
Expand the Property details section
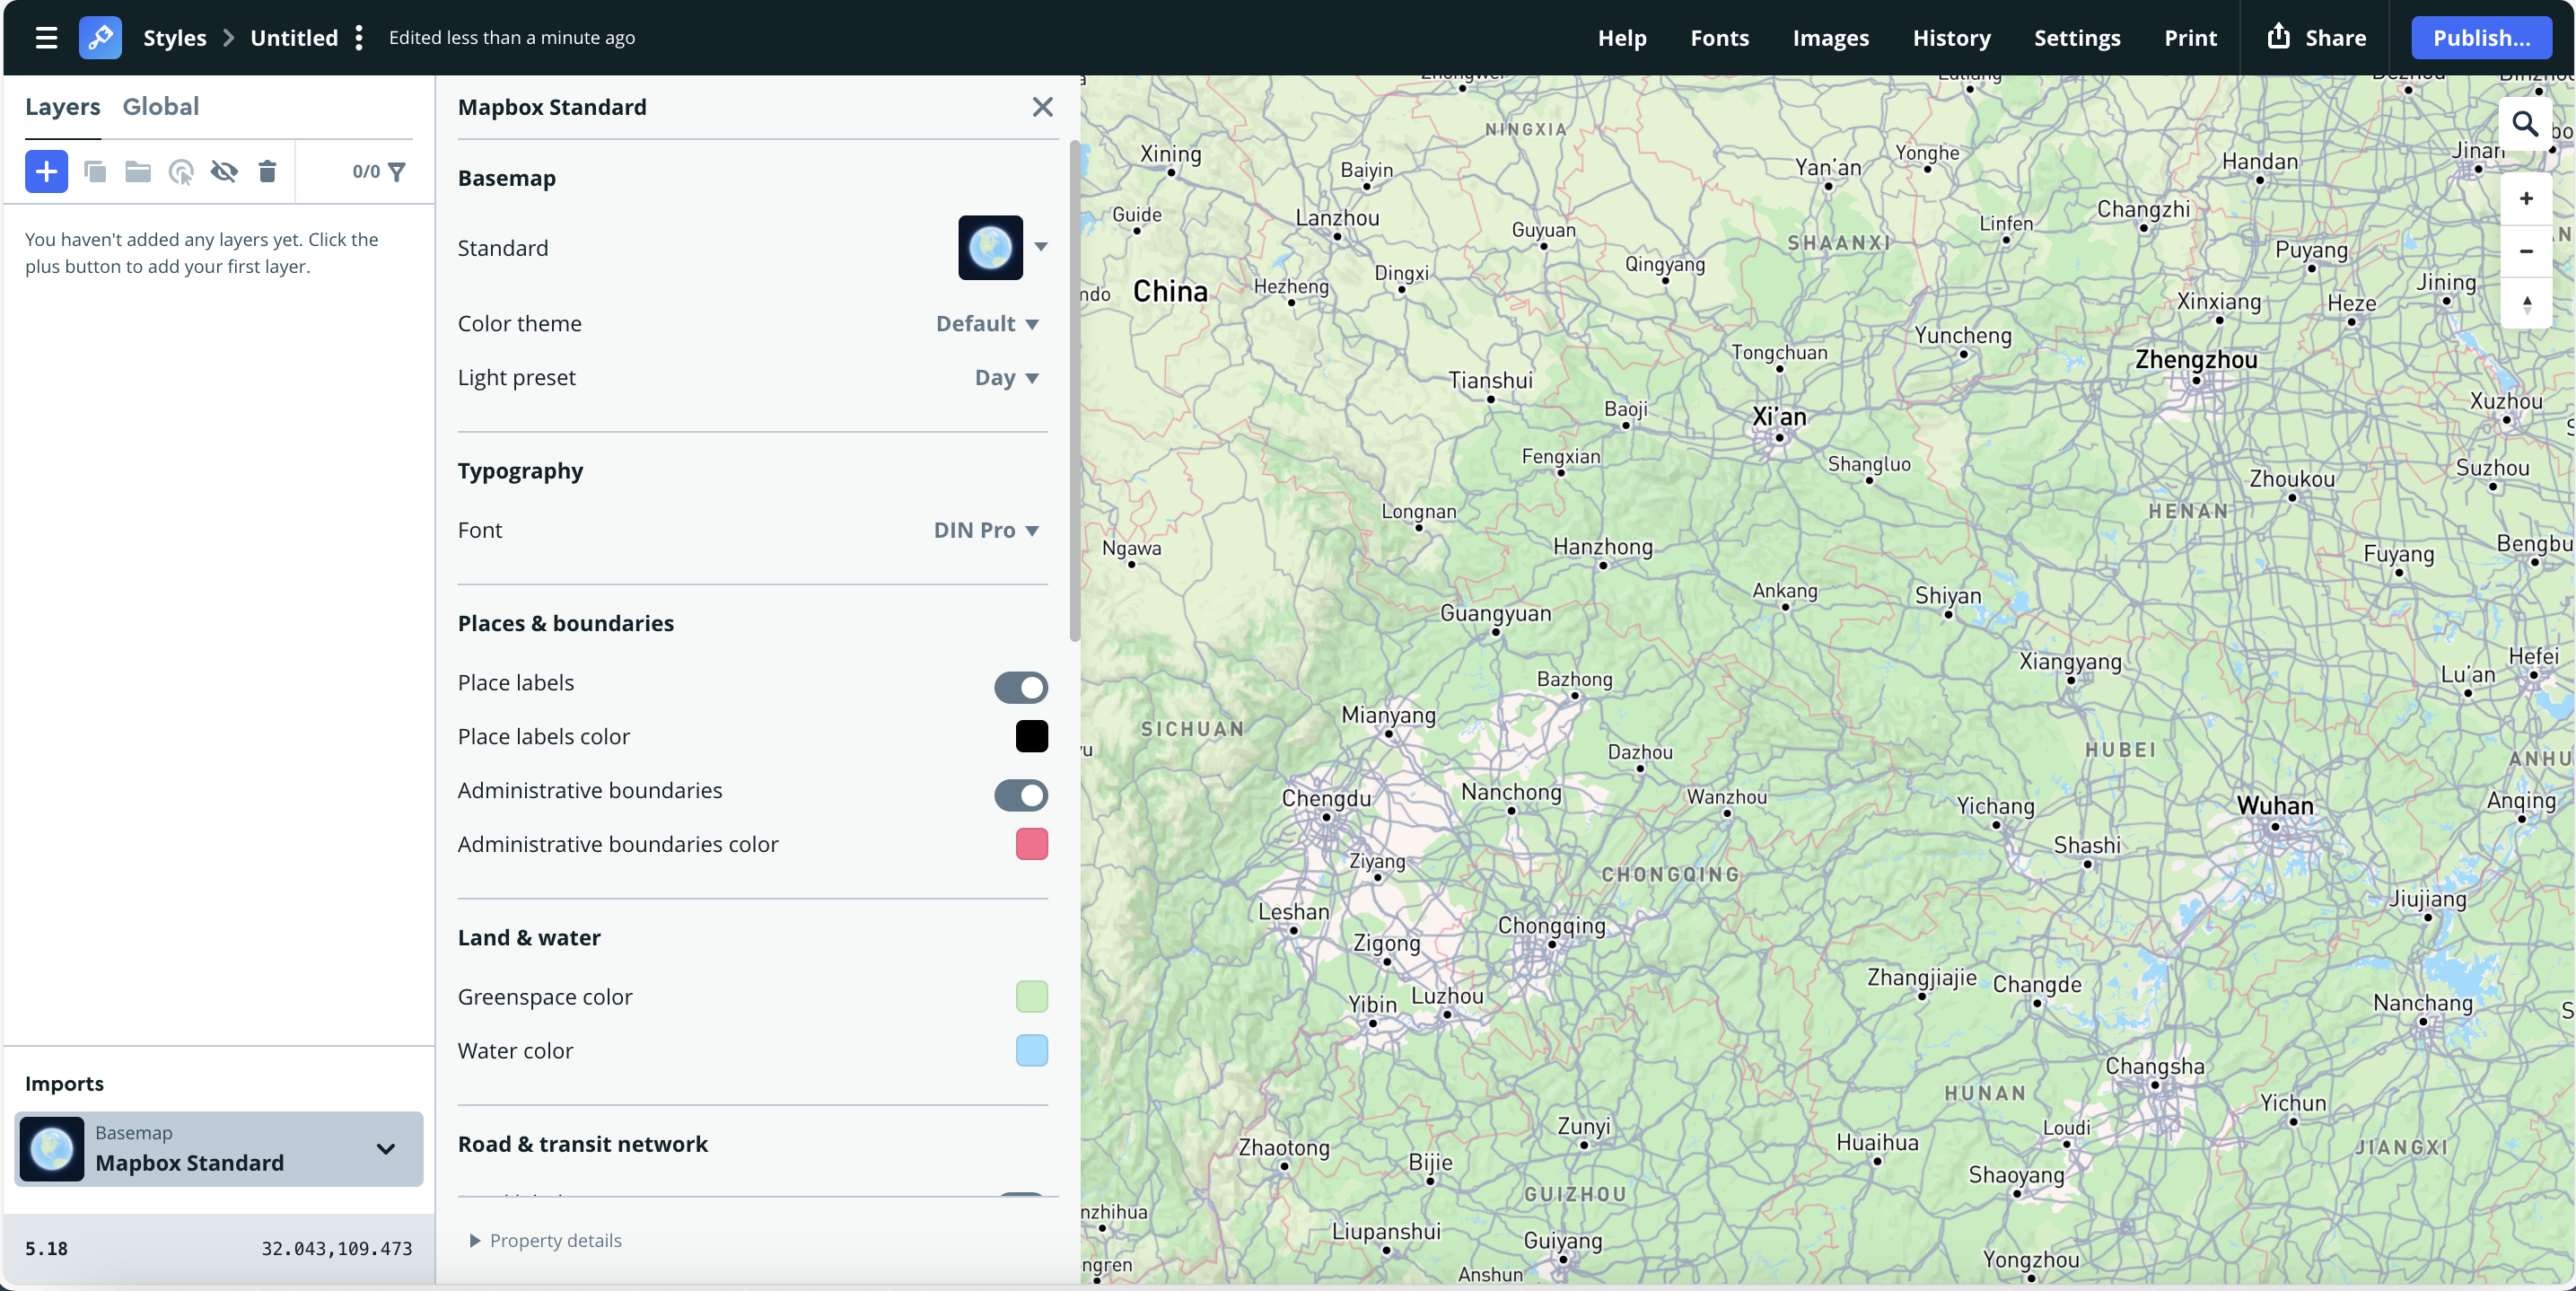(546, 1240)
